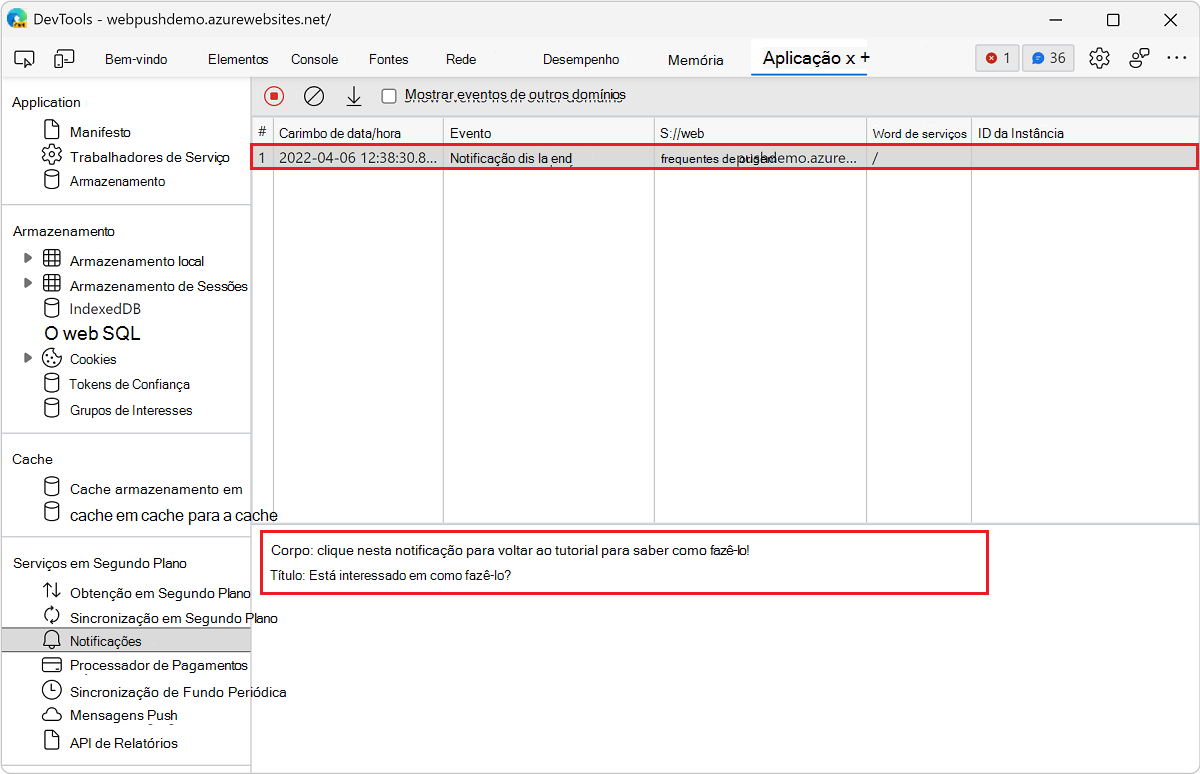Select the inspect element icon
Image resolution: width=1200 pixels, height=774 pixels.
(x=24, y=58)
